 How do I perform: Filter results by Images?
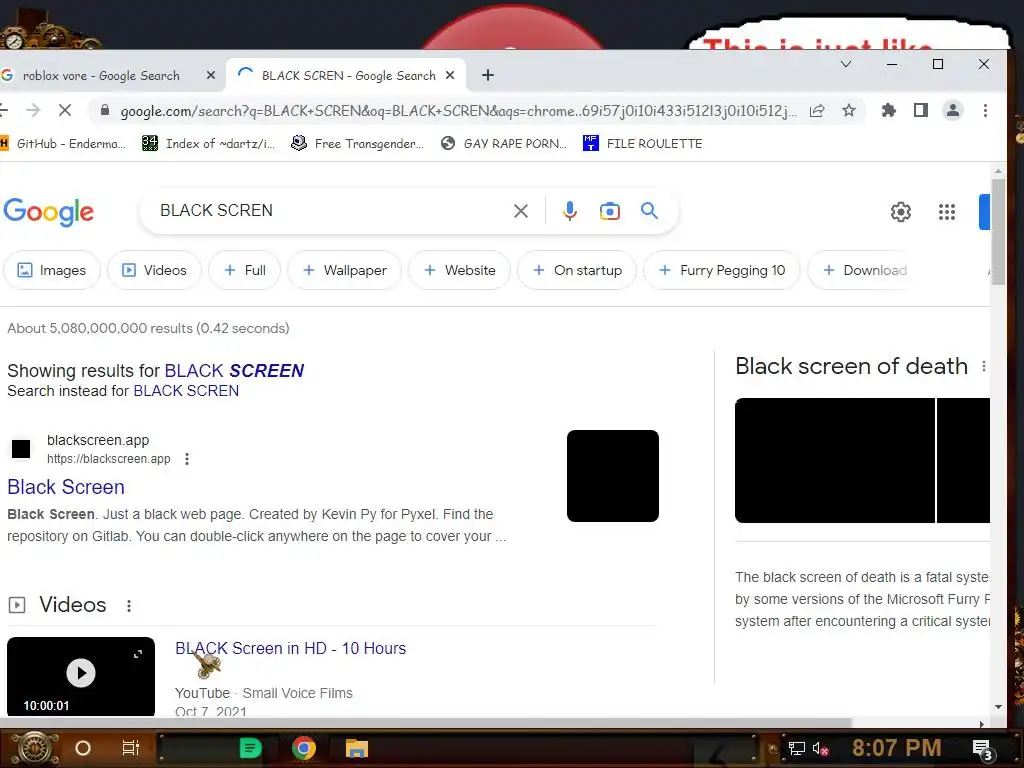pos(52,270)
